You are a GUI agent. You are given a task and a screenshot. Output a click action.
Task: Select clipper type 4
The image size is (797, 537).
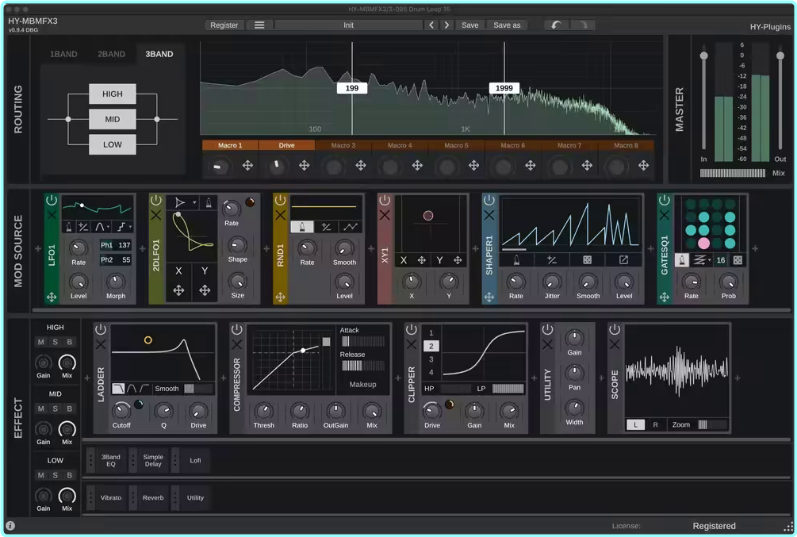coord(431,372)
